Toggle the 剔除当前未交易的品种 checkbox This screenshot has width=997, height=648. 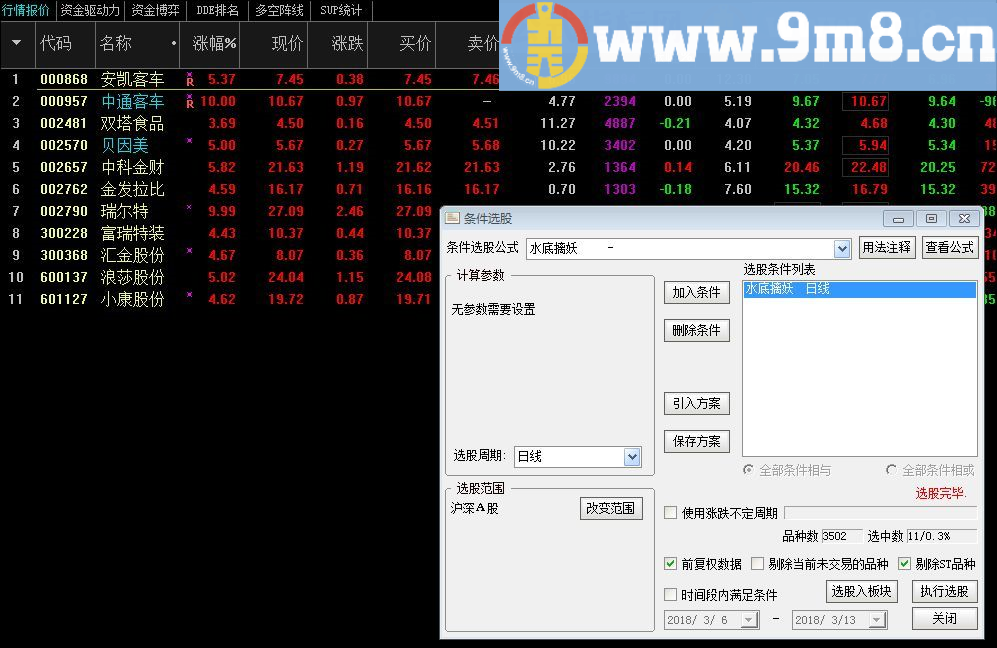(757, 564)
